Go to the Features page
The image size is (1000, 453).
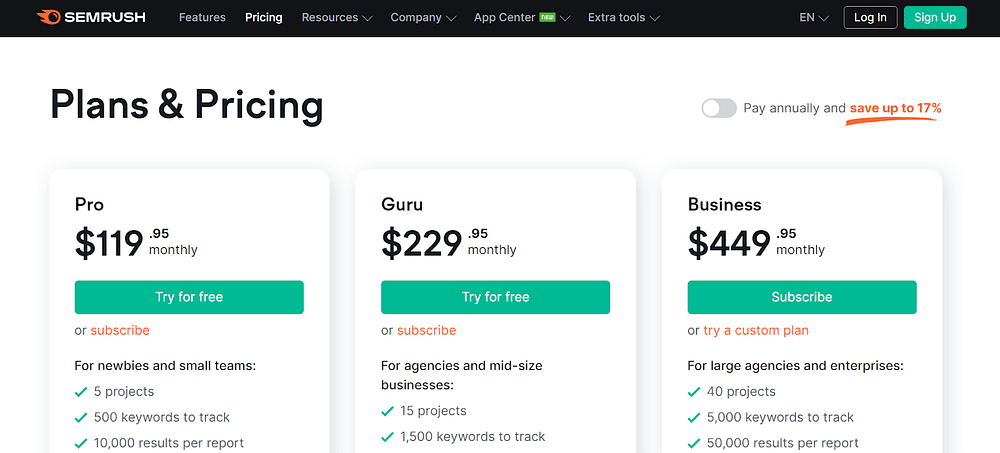click(202, 17)
